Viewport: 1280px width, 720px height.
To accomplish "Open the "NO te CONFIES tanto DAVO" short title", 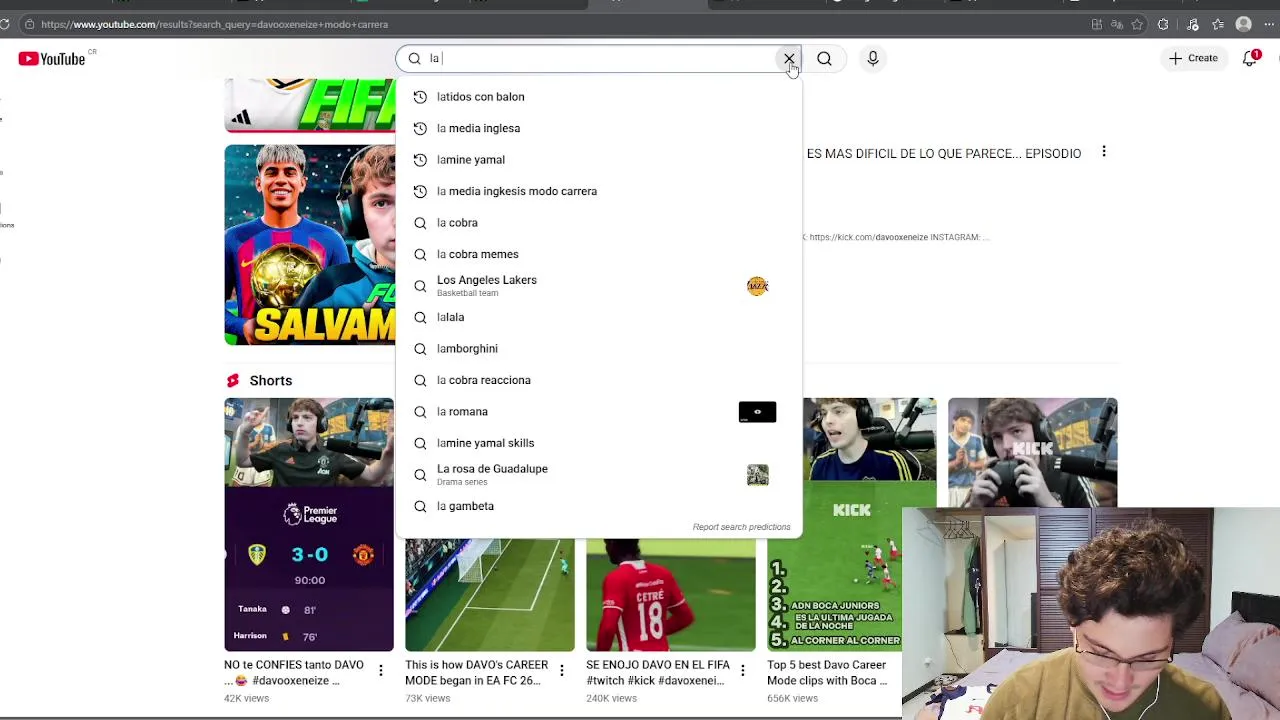I will (294, 672).
